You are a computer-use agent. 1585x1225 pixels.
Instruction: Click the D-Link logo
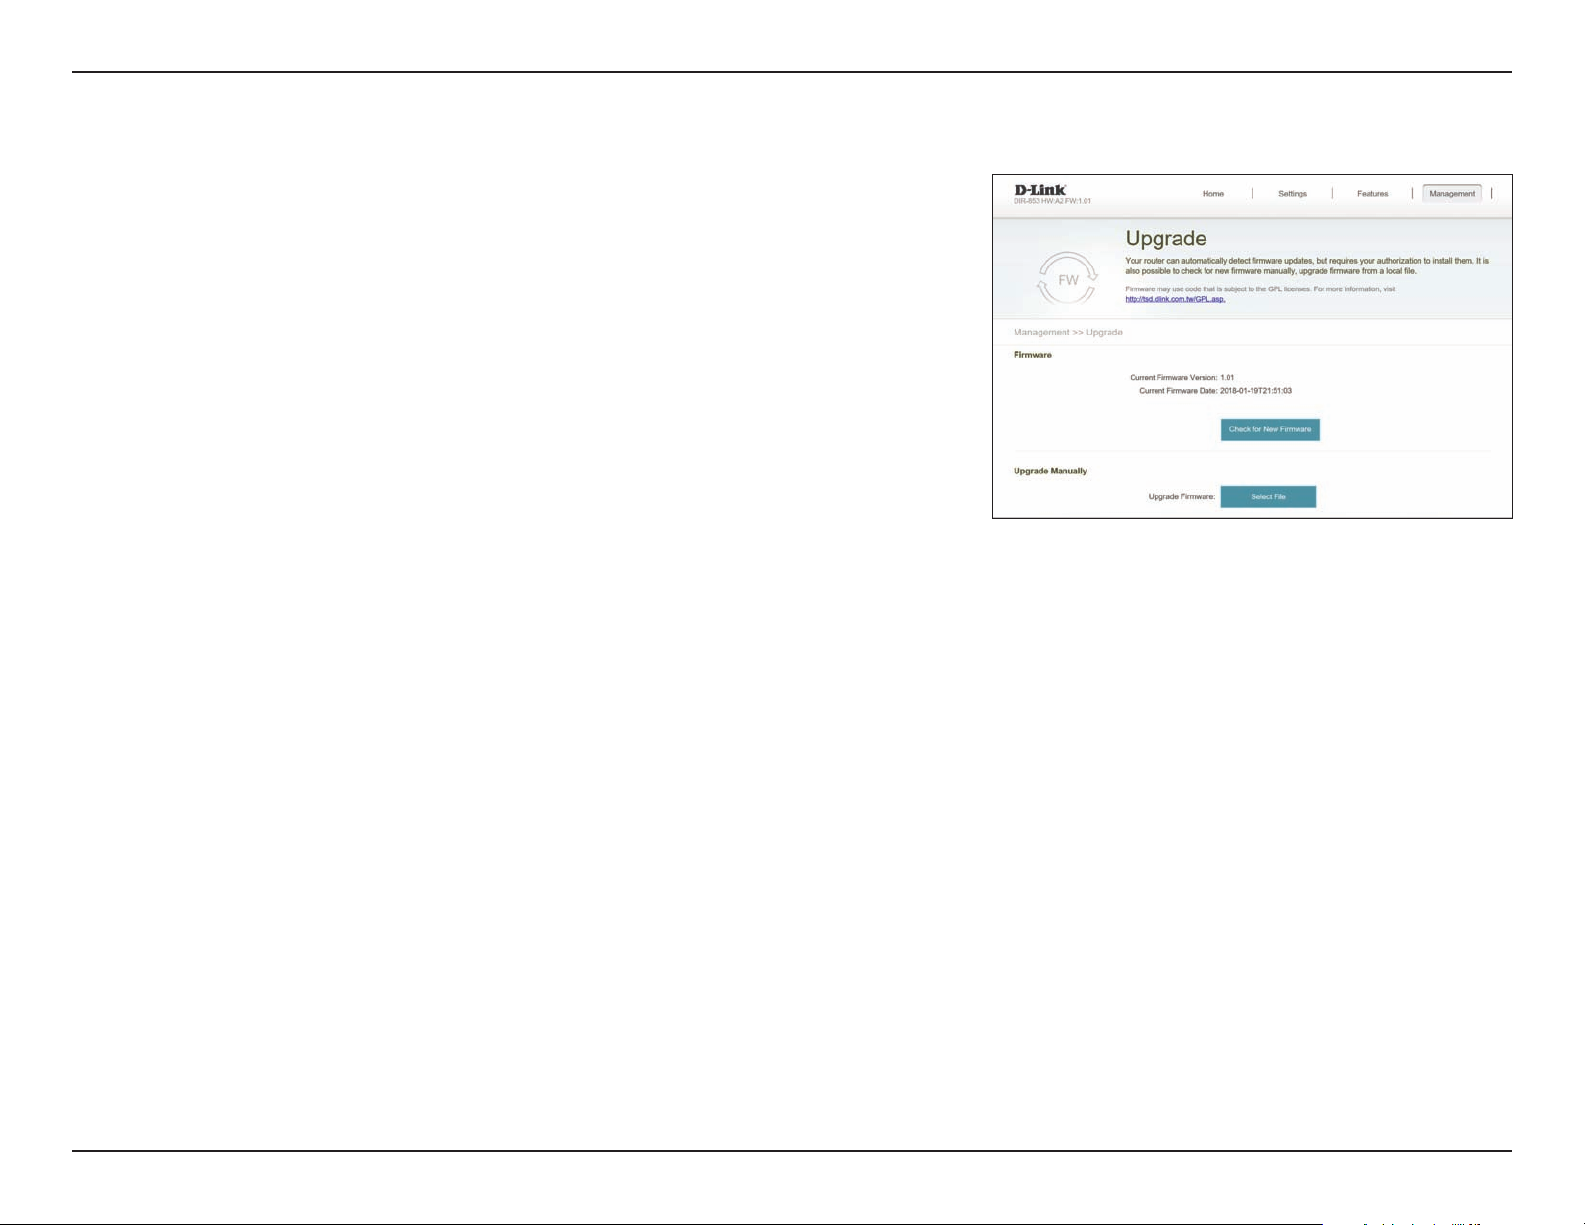[x=1040, y=189]
